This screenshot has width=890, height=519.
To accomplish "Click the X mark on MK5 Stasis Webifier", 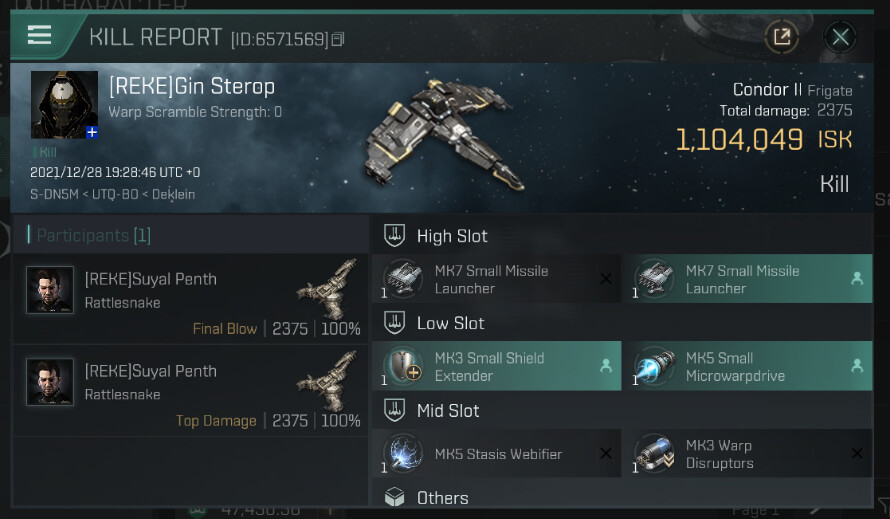I will coord(605,454).
